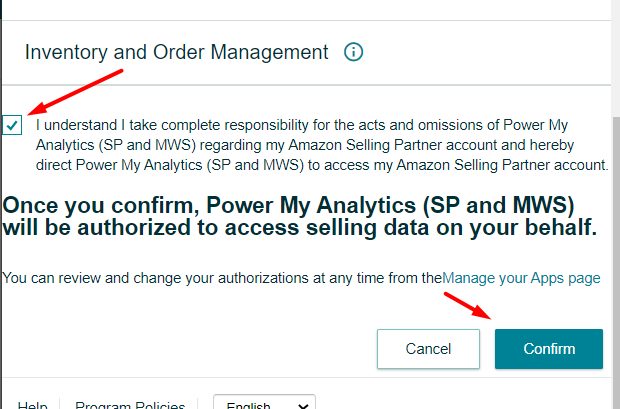Image resolution: width=620 pixels, height=409 pixels.
Task: Click the scrollbar track above the thumb
Action: tap(615, 58)
